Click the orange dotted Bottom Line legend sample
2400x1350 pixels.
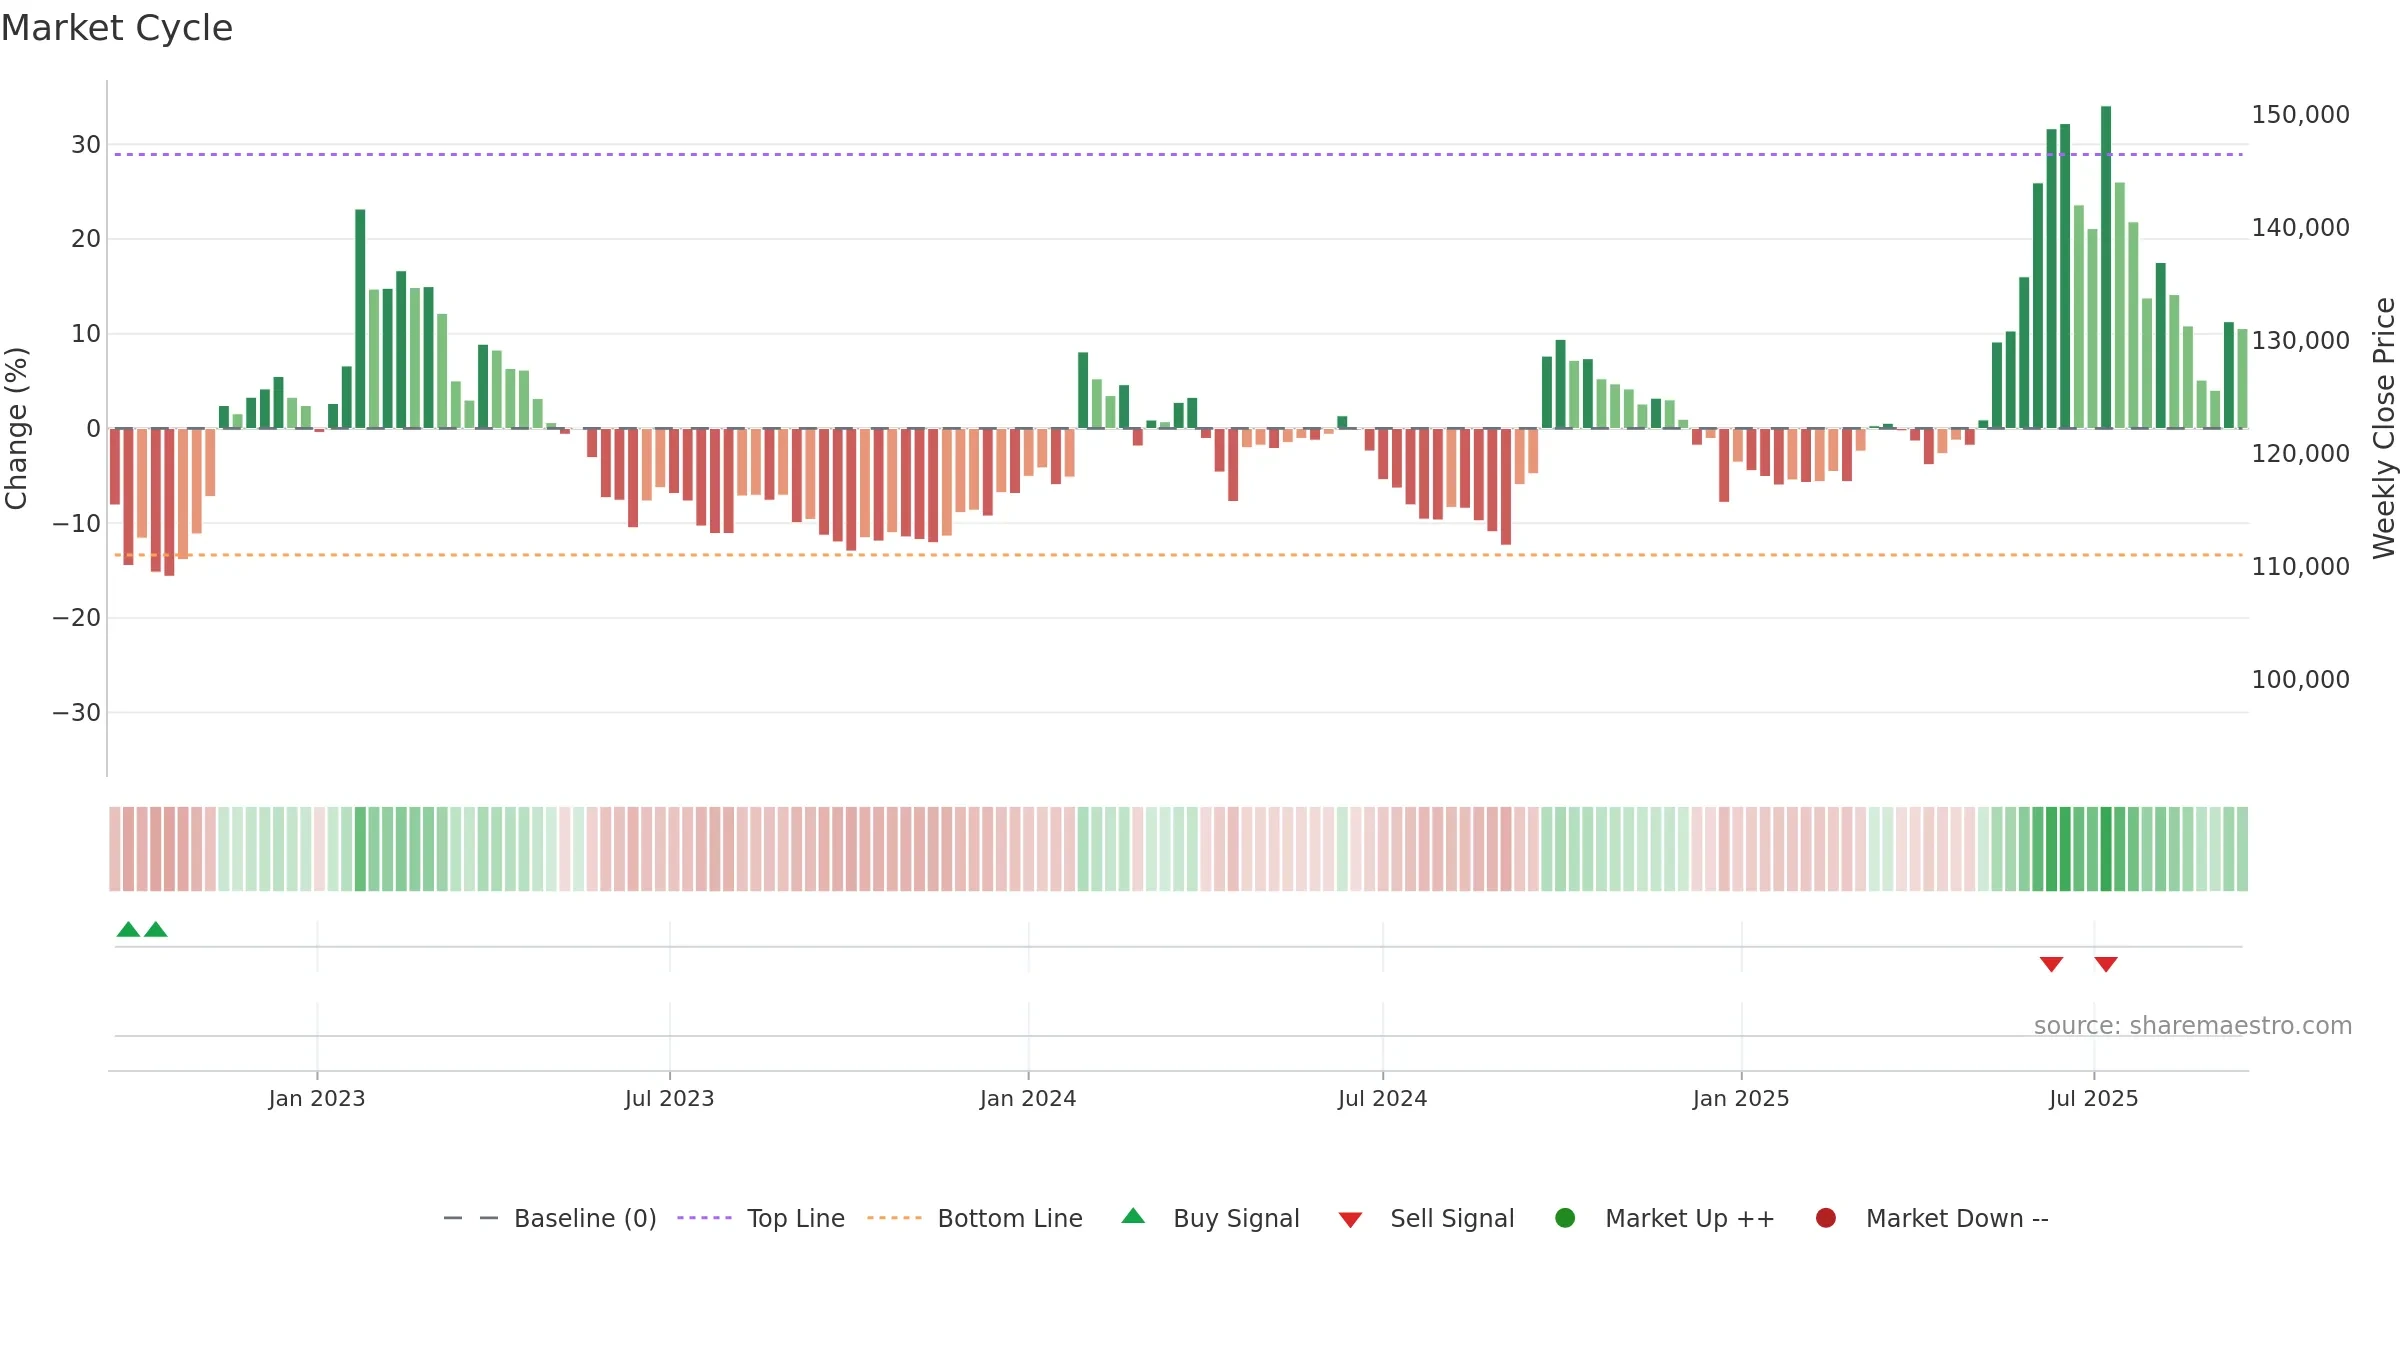pyautogui.click(x=894, y=1218)
